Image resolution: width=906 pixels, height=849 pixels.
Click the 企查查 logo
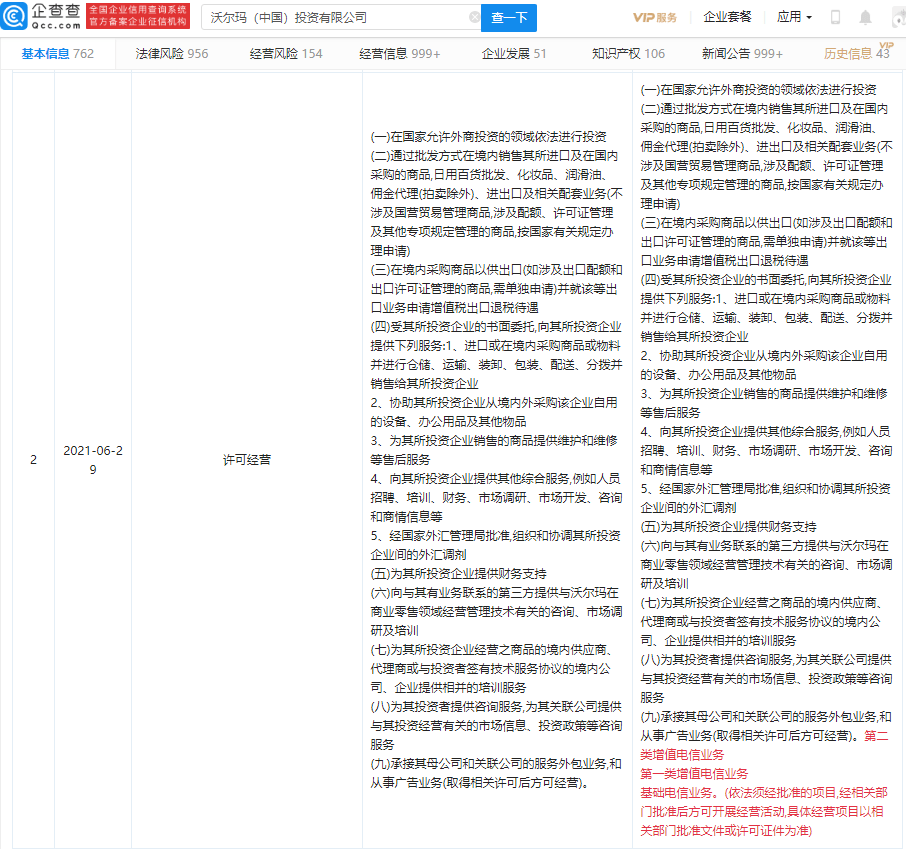[x=40, y=17]
